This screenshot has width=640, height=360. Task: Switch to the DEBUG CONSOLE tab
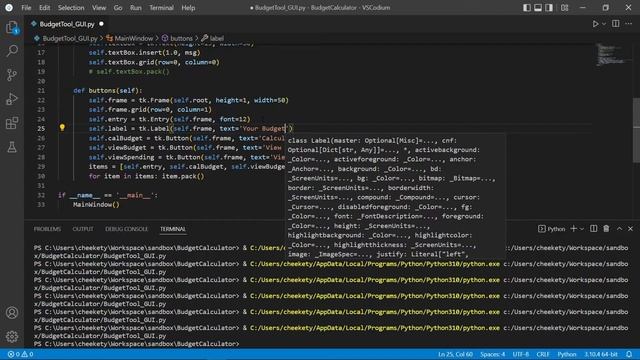tap(127, 229)
